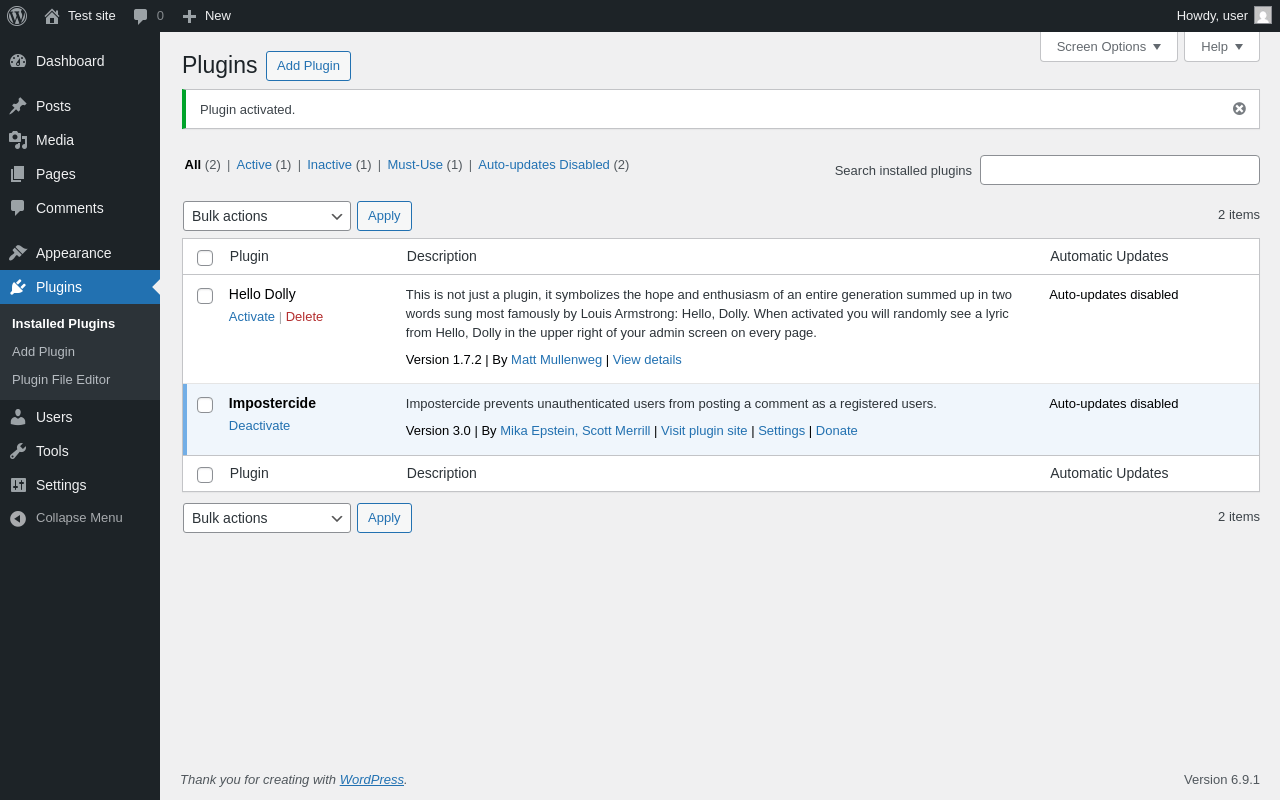Screen dimensions: 1280x800
Task: Click the Appearance paintbrush icon
Action: point(18,253)
